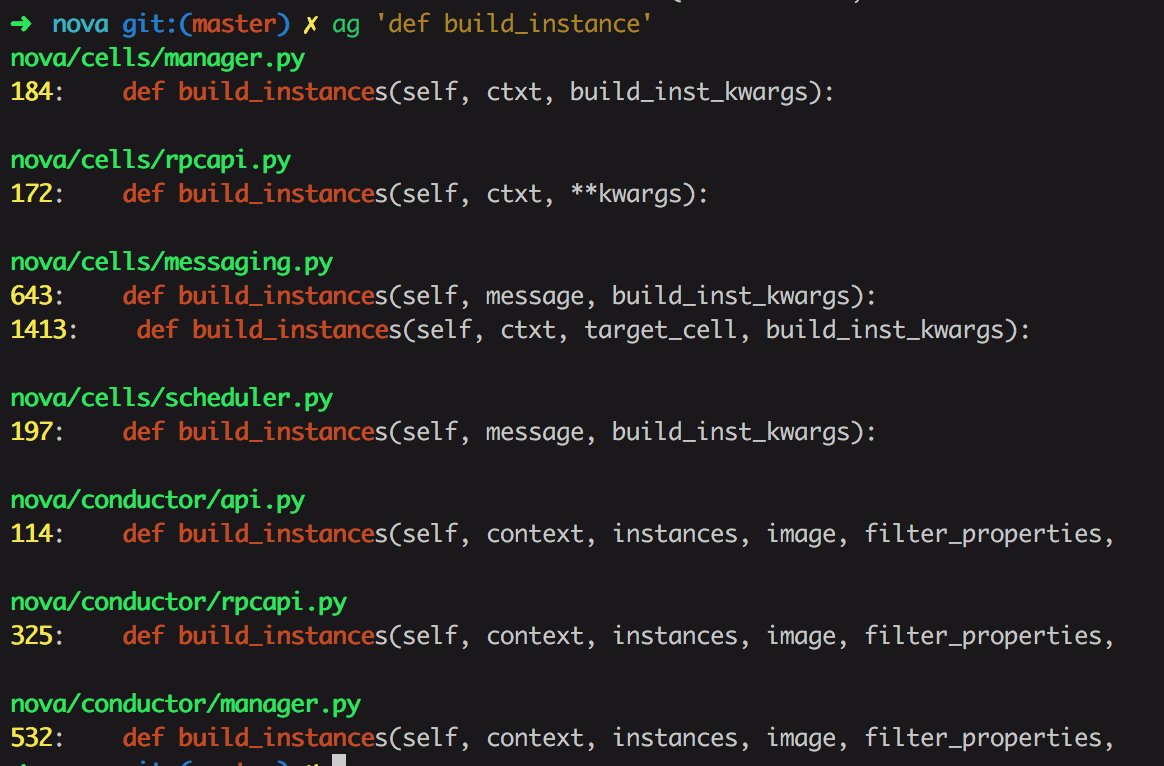
Task: Click line number 184
Action: click(x=31, y=92)
